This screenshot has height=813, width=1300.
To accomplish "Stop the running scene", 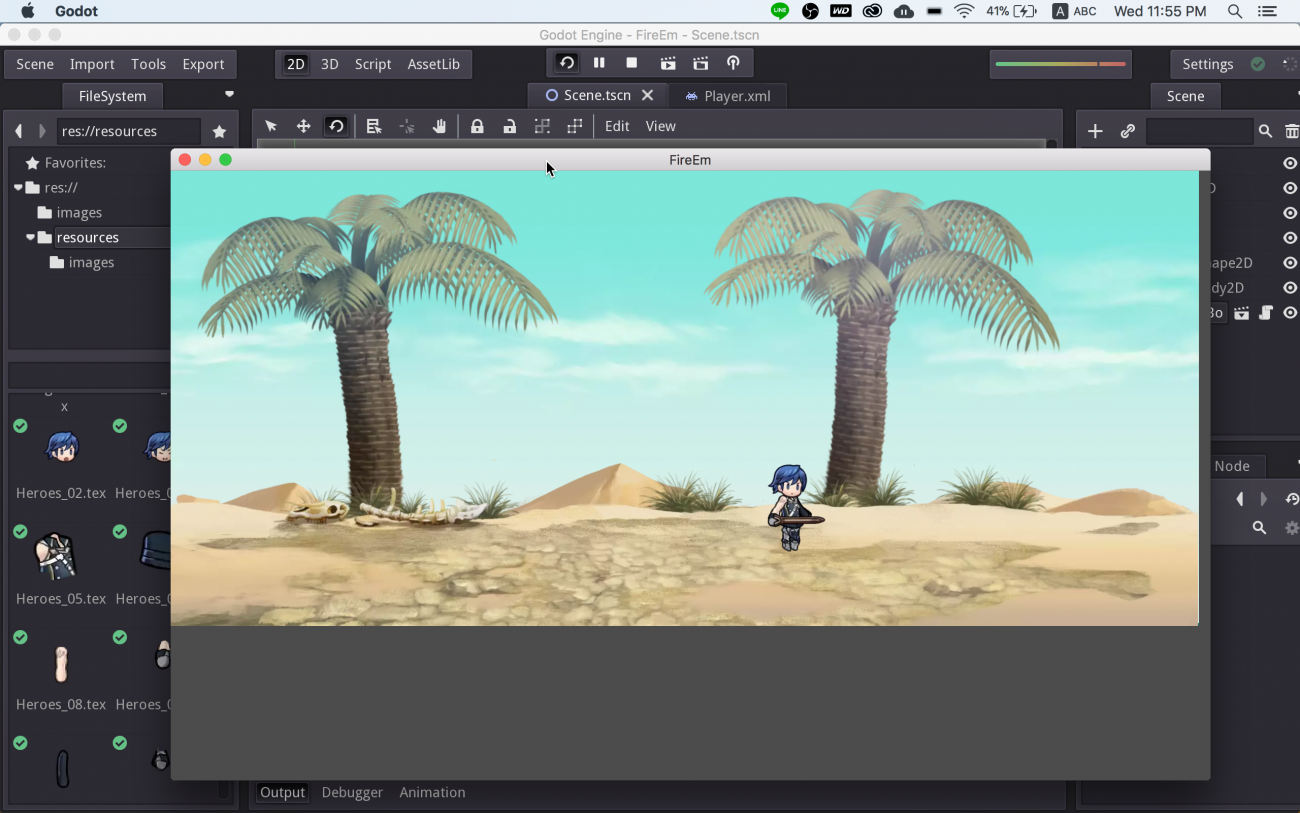I will coord(632,63).
